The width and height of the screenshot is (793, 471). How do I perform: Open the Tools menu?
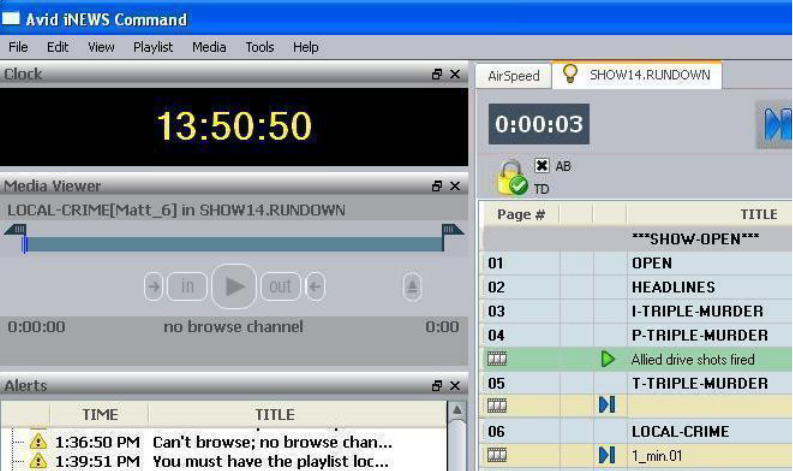pos(259,47)
